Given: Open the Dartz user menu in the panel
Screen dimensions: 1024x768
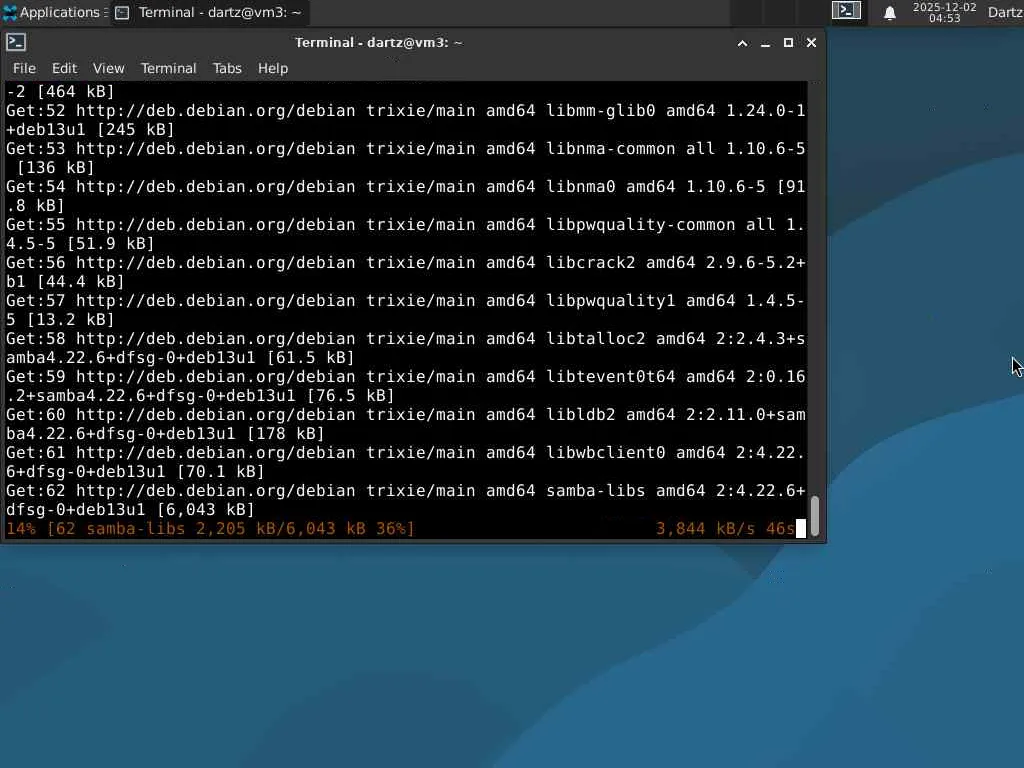Looking at the screenshot, I should (x=1006, y=12).
